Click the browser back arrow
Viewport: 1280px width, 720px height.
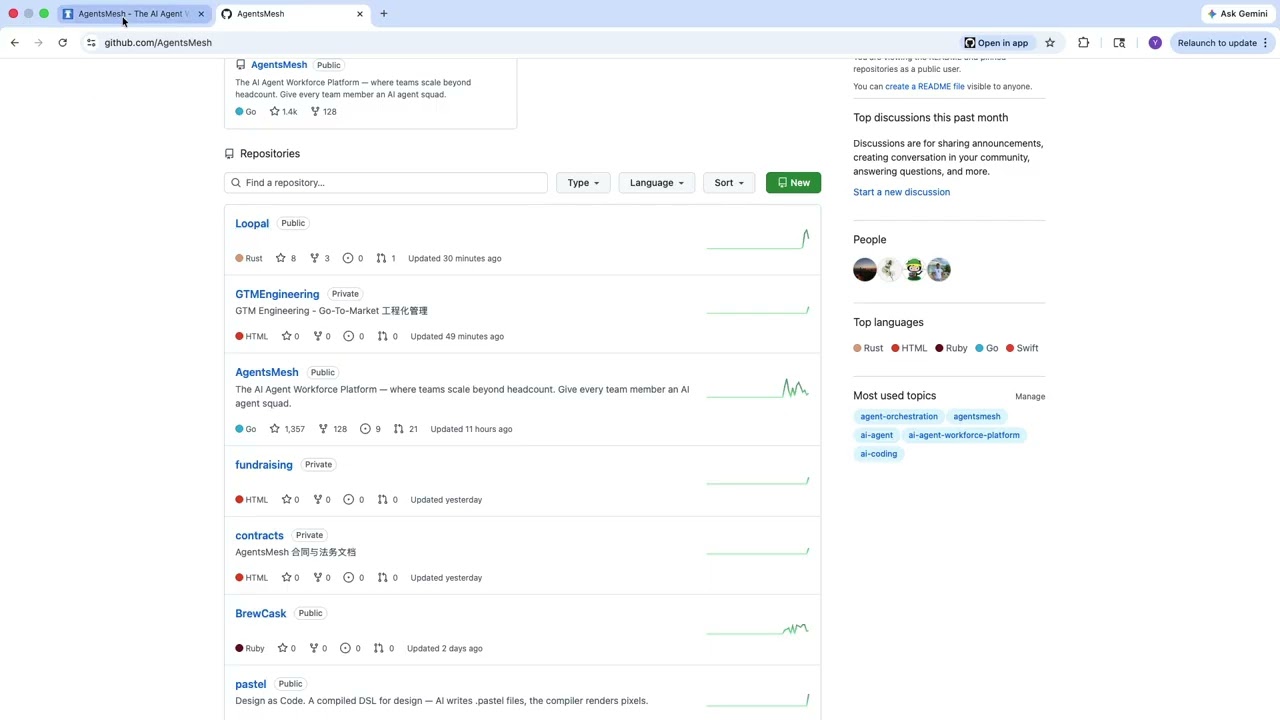14,43
